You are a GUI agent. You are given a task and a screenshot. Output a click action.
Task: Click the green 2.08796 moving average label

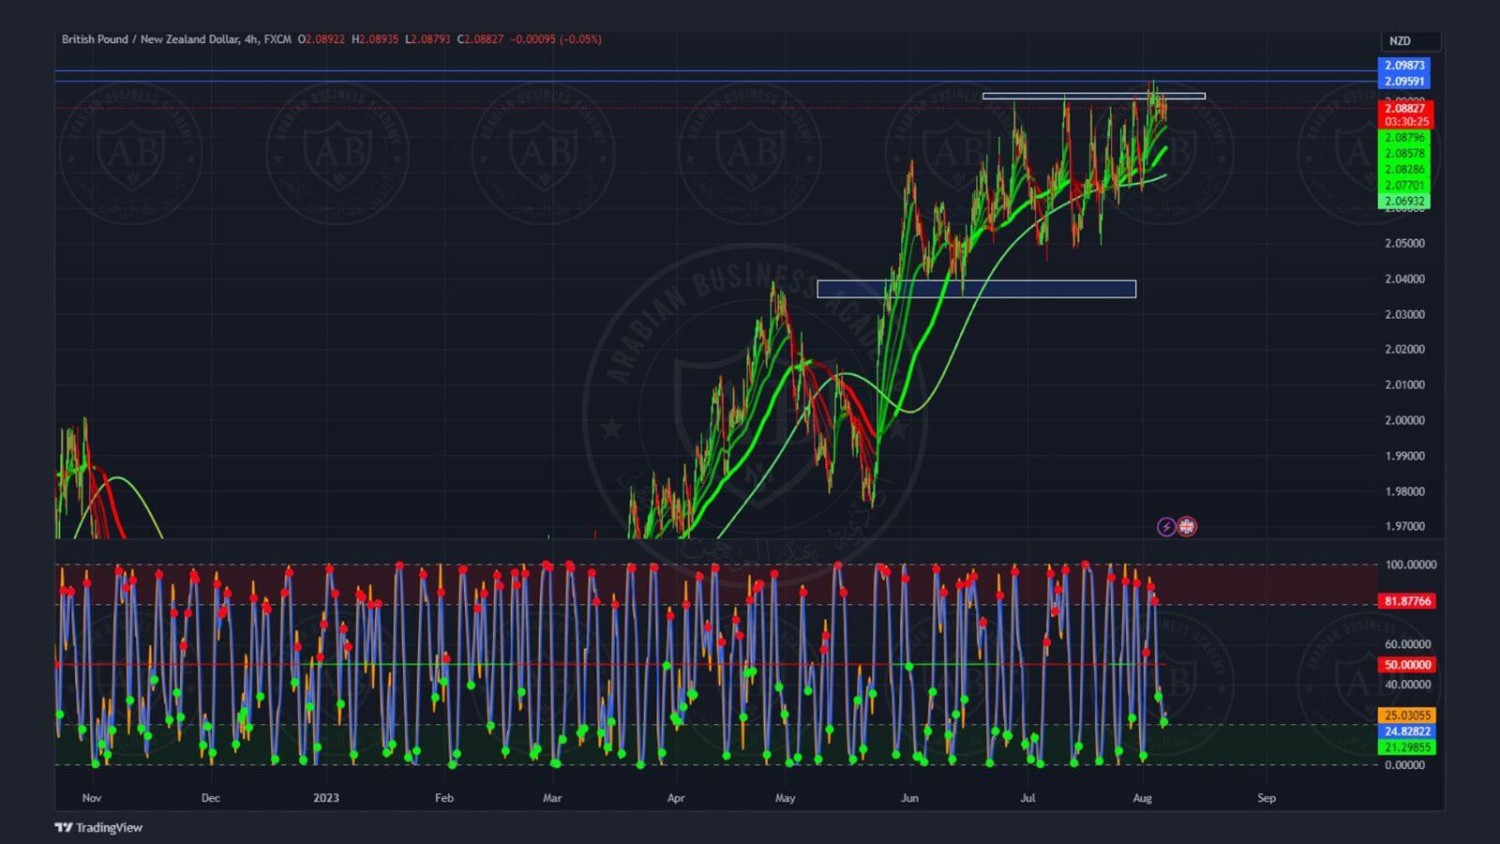tap(1404, 138)
